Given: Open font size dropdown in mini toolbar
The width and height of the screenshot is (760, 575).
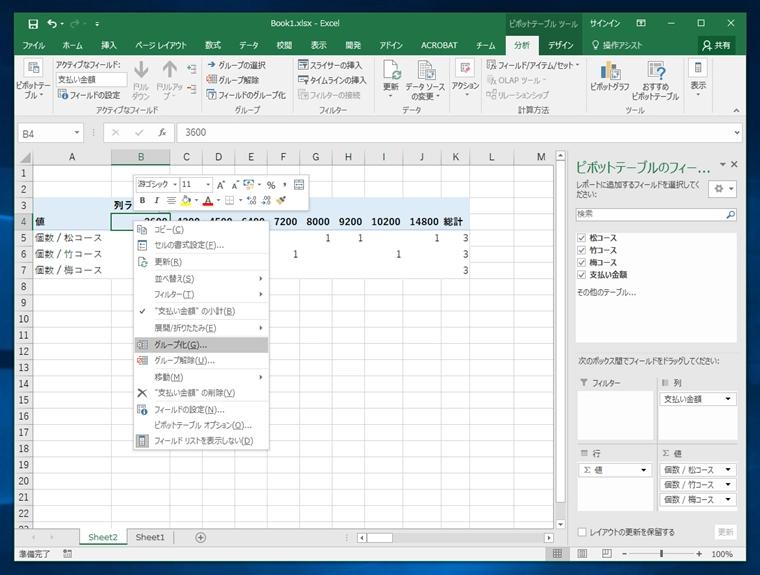Looking at the screenshot, I should [x=208, y=185].
